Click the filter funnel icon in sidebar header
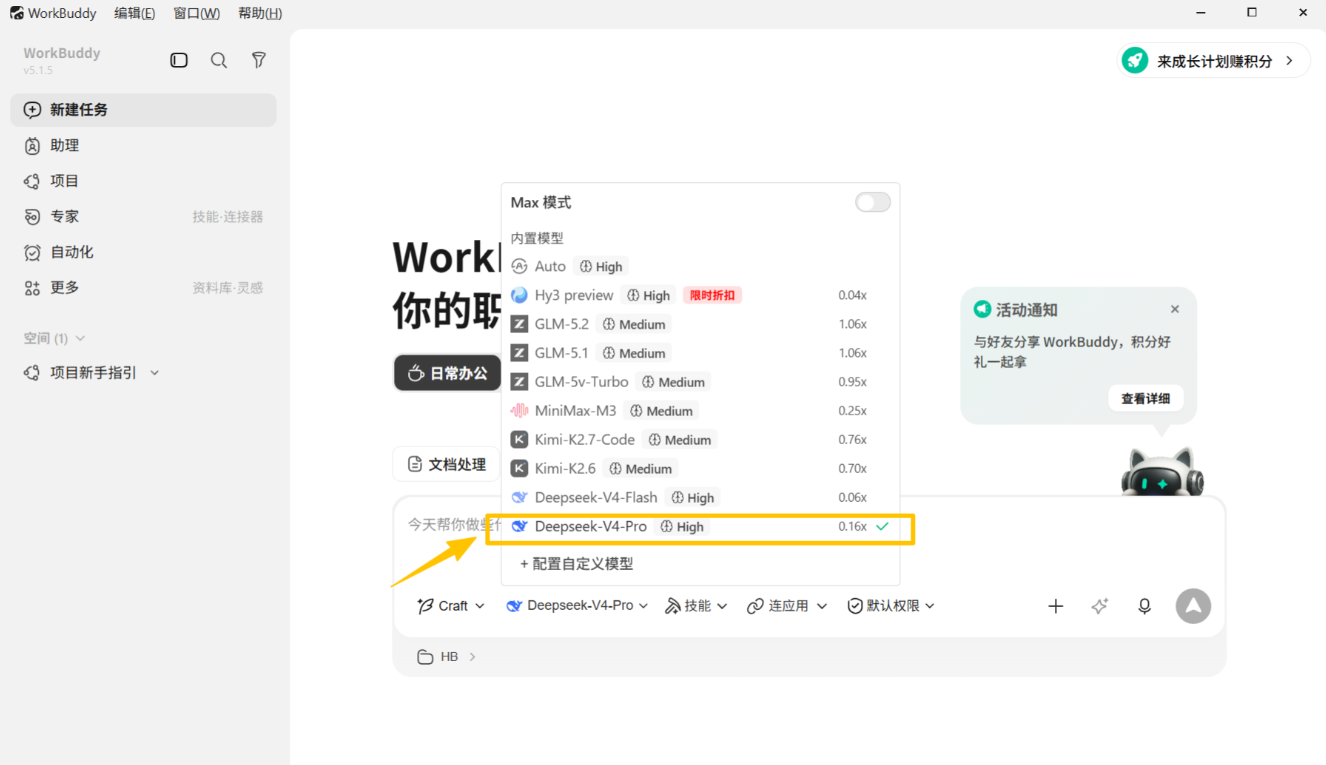Viewport: 1326px width, 765px height. point(259,60)
